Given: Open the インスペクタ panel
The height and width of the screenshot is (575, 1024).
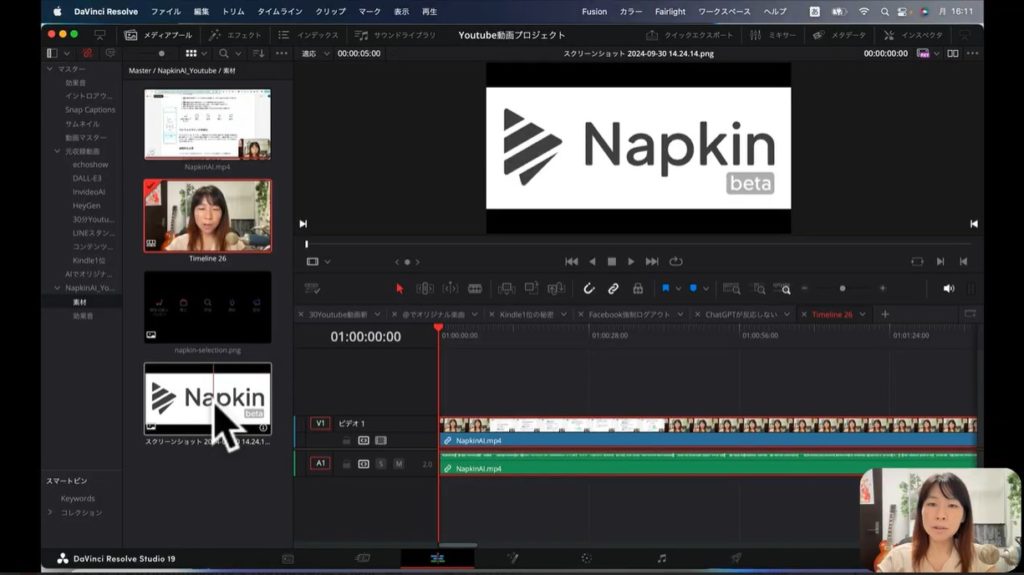Looking at the screenshot, I should click(913, 35).
